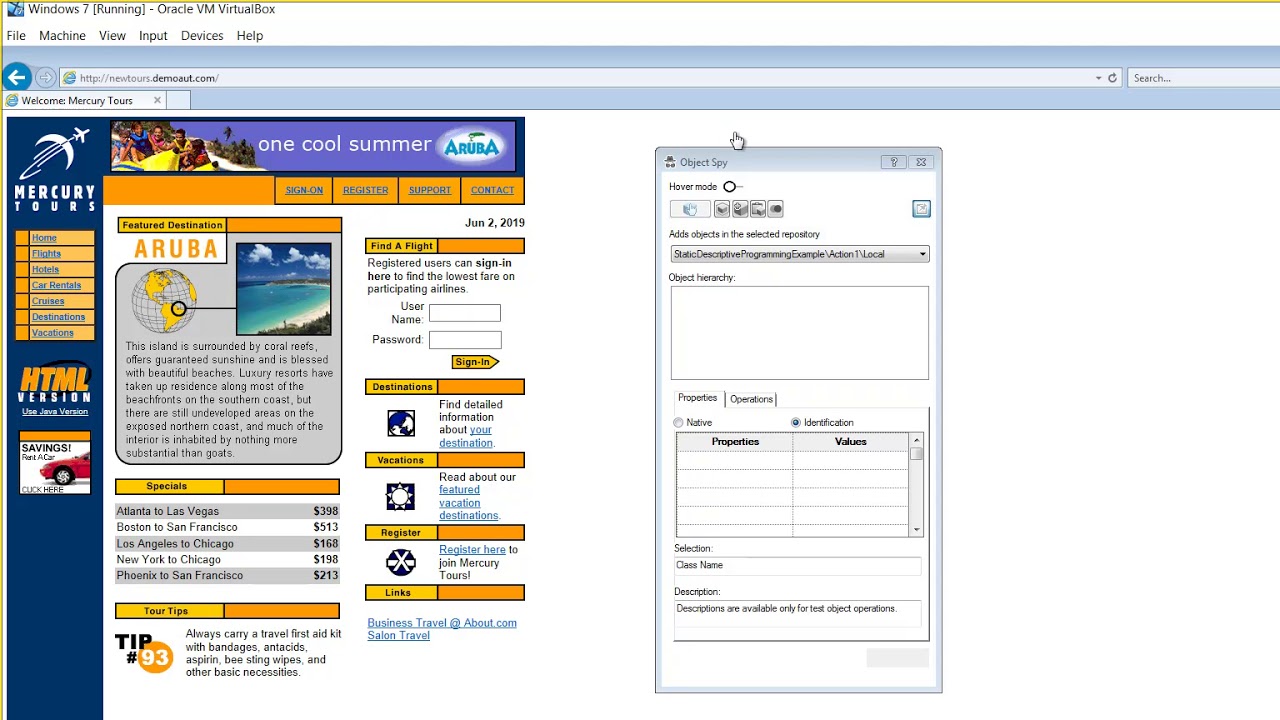The width and height of the screenshot is (1280, 720).
Task: Click the Vacations sun icon
Action: coord(400,496)
